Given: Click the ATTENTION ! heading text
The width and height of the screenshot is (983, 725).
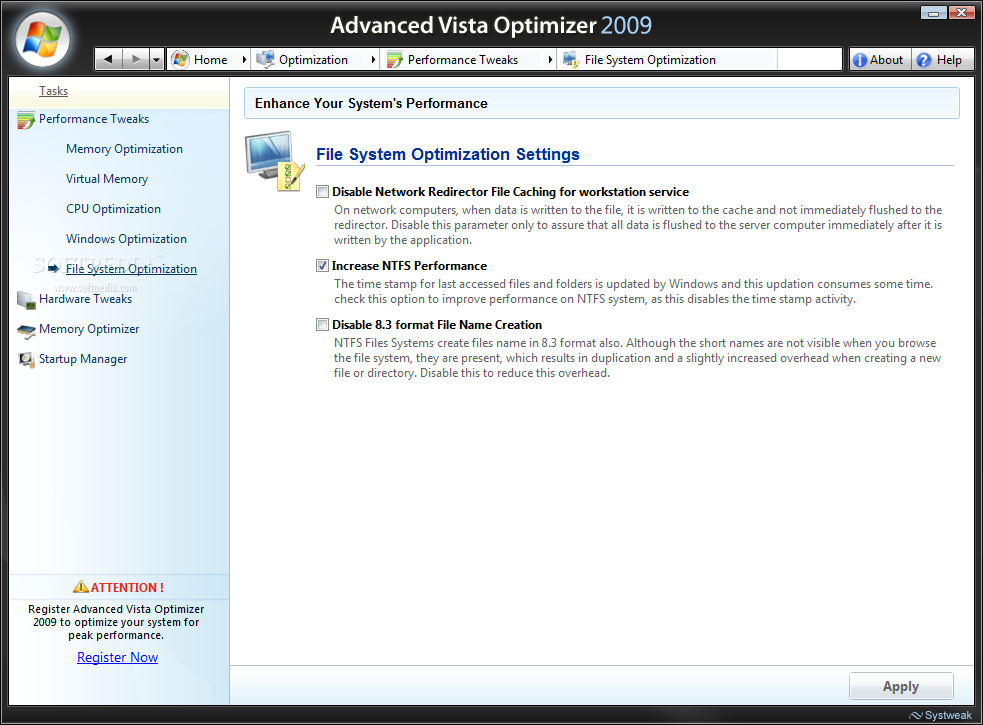Looking at the screenshot, I should click(x=127, y=588).
